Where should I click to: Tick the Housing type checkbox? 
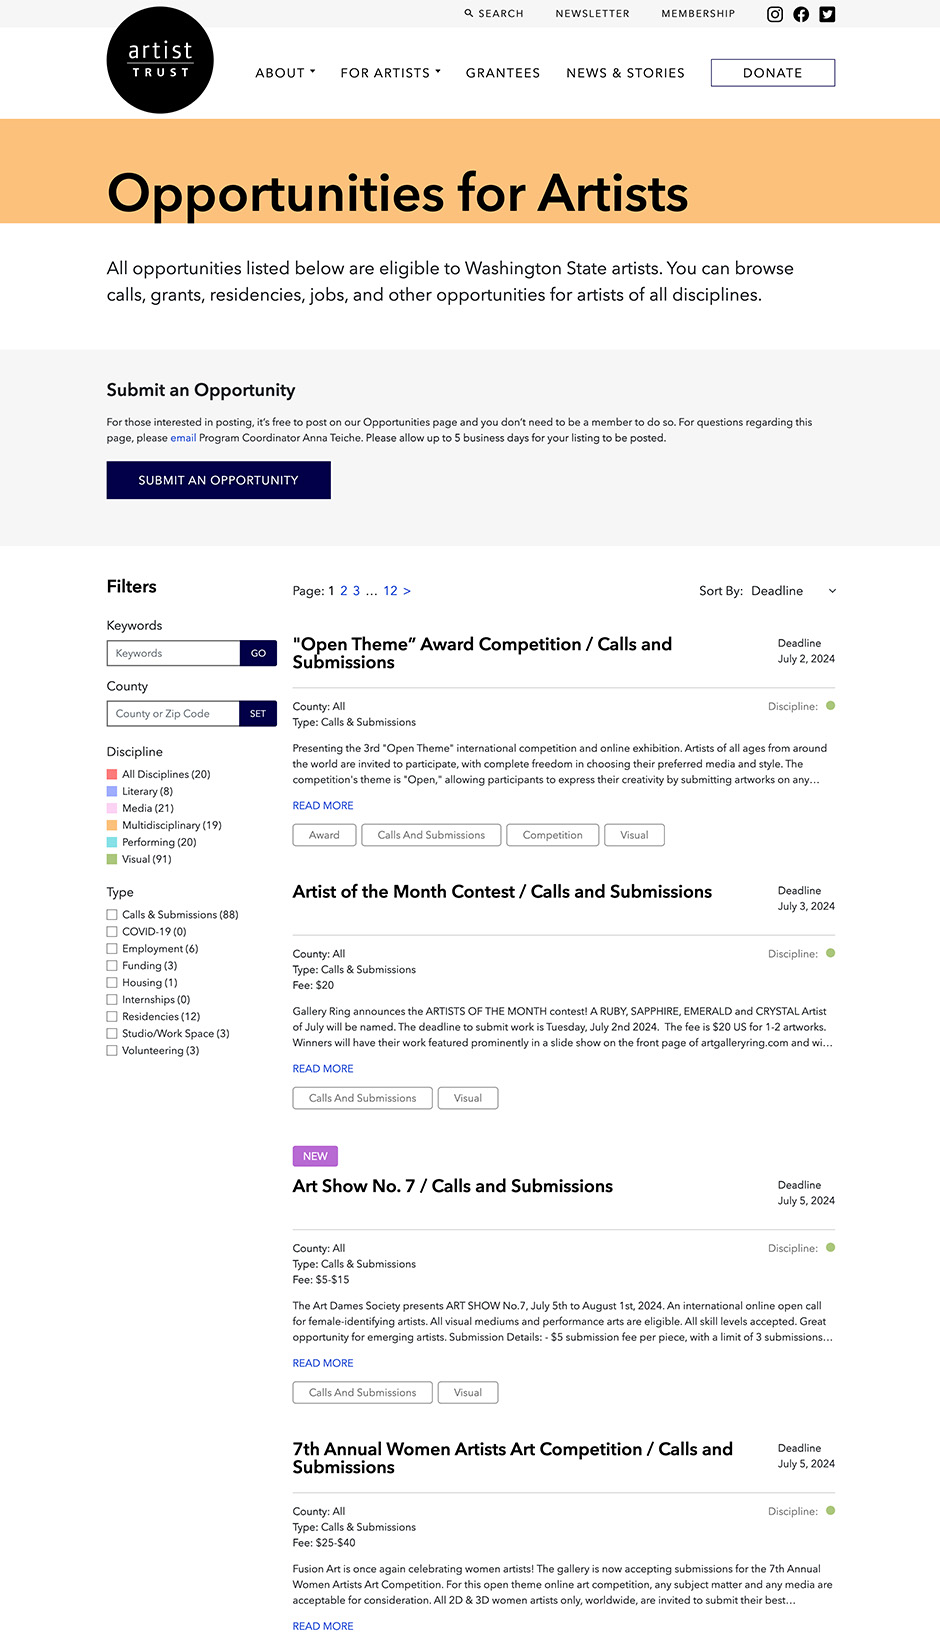pos(112,983)
